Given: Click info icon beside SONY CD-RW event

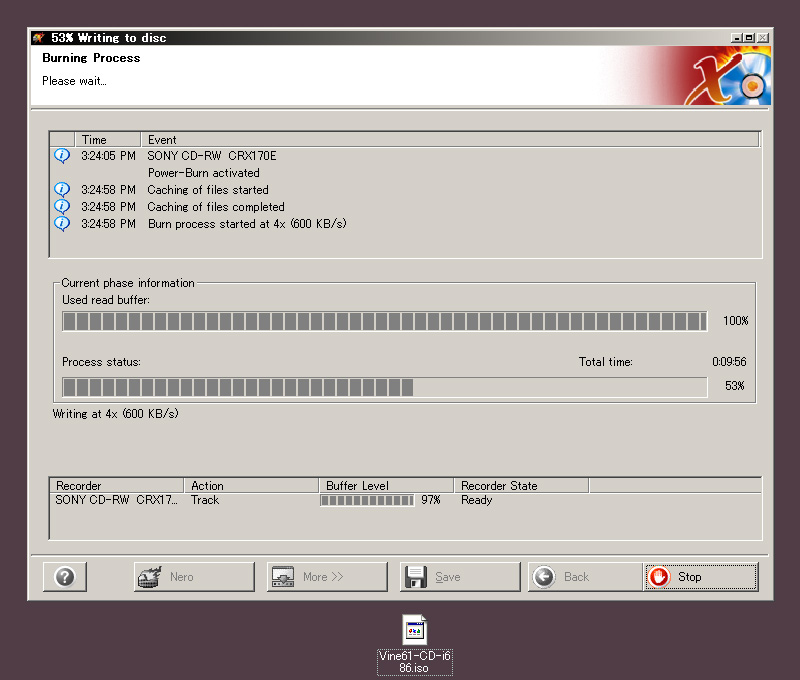Looking at the screenshot, I should pyautogui.click(x=62, y=156).
